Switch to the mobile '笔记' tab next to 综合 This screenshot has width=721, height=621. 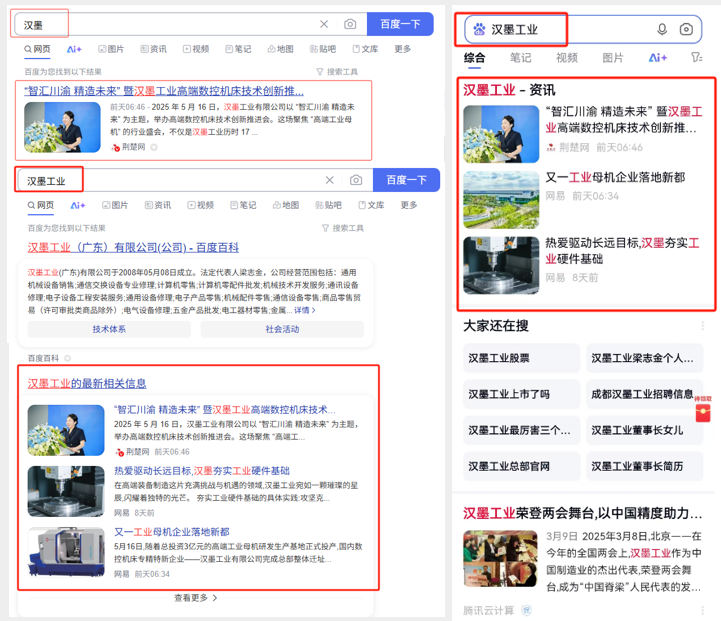[520, 58]
